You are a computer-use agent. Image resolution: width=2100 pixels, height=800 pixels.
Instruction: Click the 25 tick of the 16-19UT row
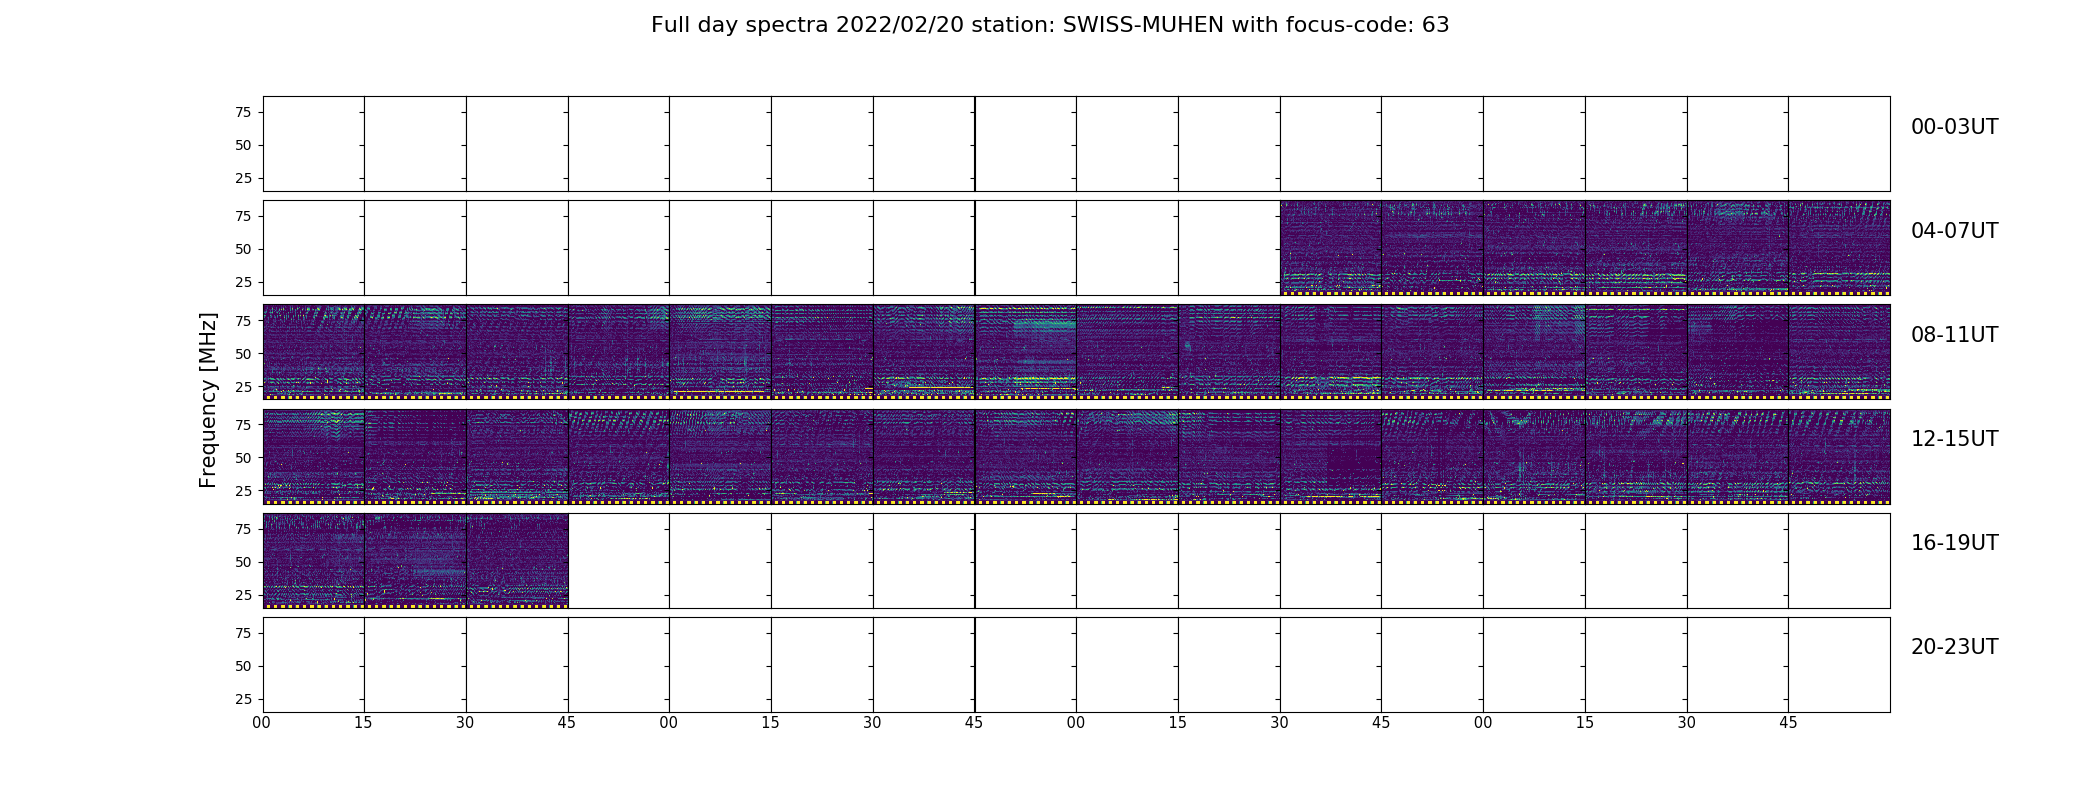coord(243,595)
